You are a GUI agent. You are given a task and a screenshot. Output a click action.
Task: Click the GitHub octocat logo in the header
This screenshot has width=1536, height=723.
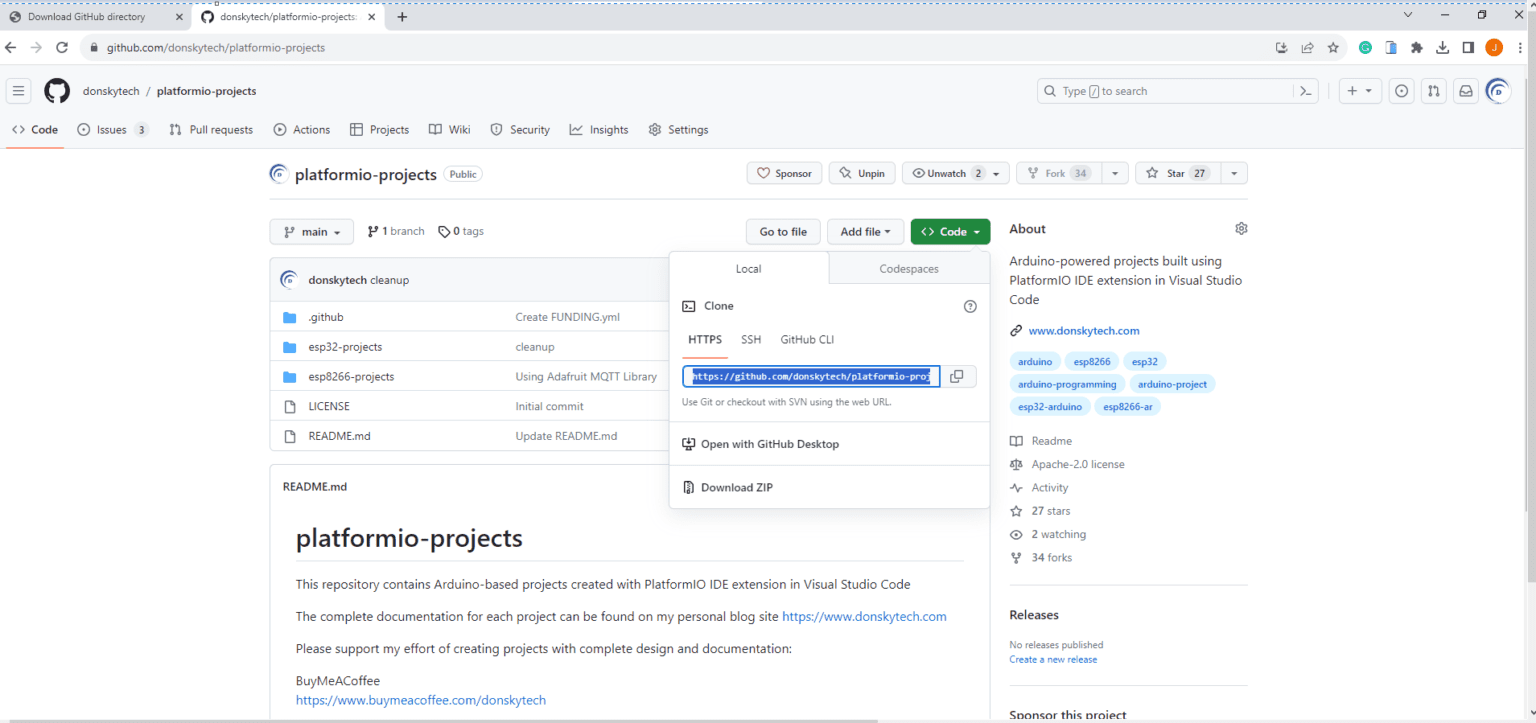pos(57,90)
